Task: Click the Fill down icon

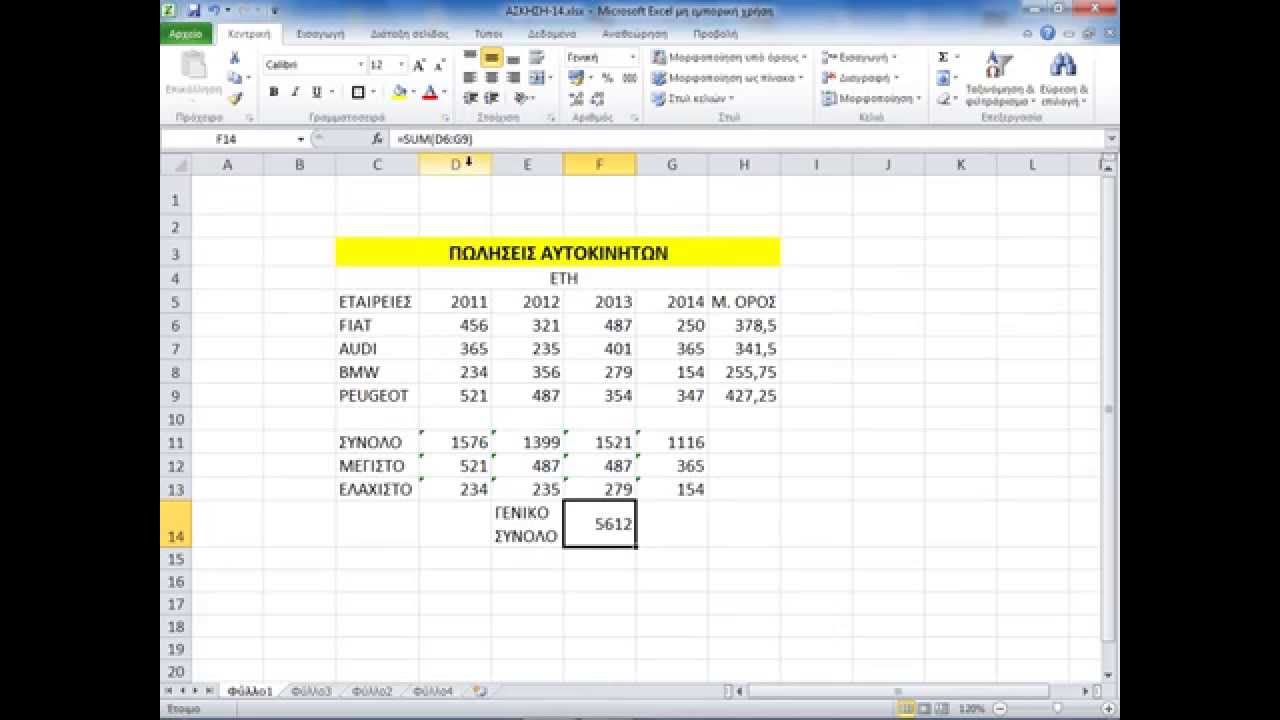Action: pyautogui.click(x=943, y=78)
